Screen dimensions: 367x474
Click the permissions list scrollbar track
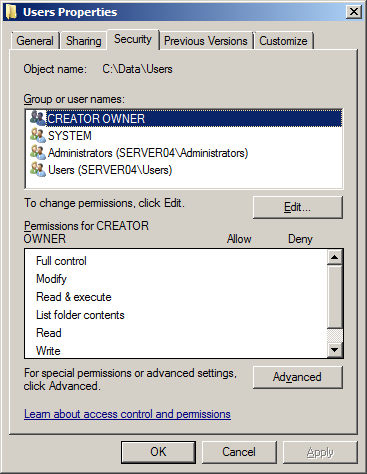334,335
